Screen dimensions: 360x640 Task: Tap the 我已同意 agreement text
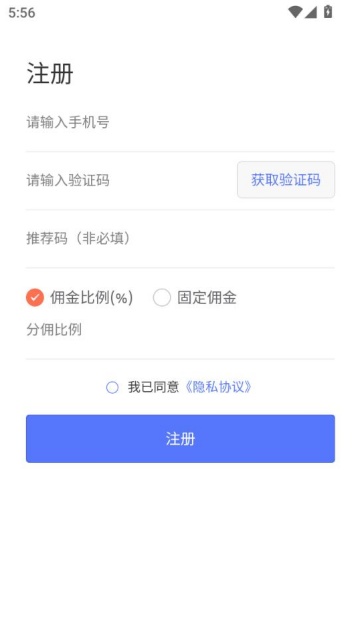[x=153, y=387]
